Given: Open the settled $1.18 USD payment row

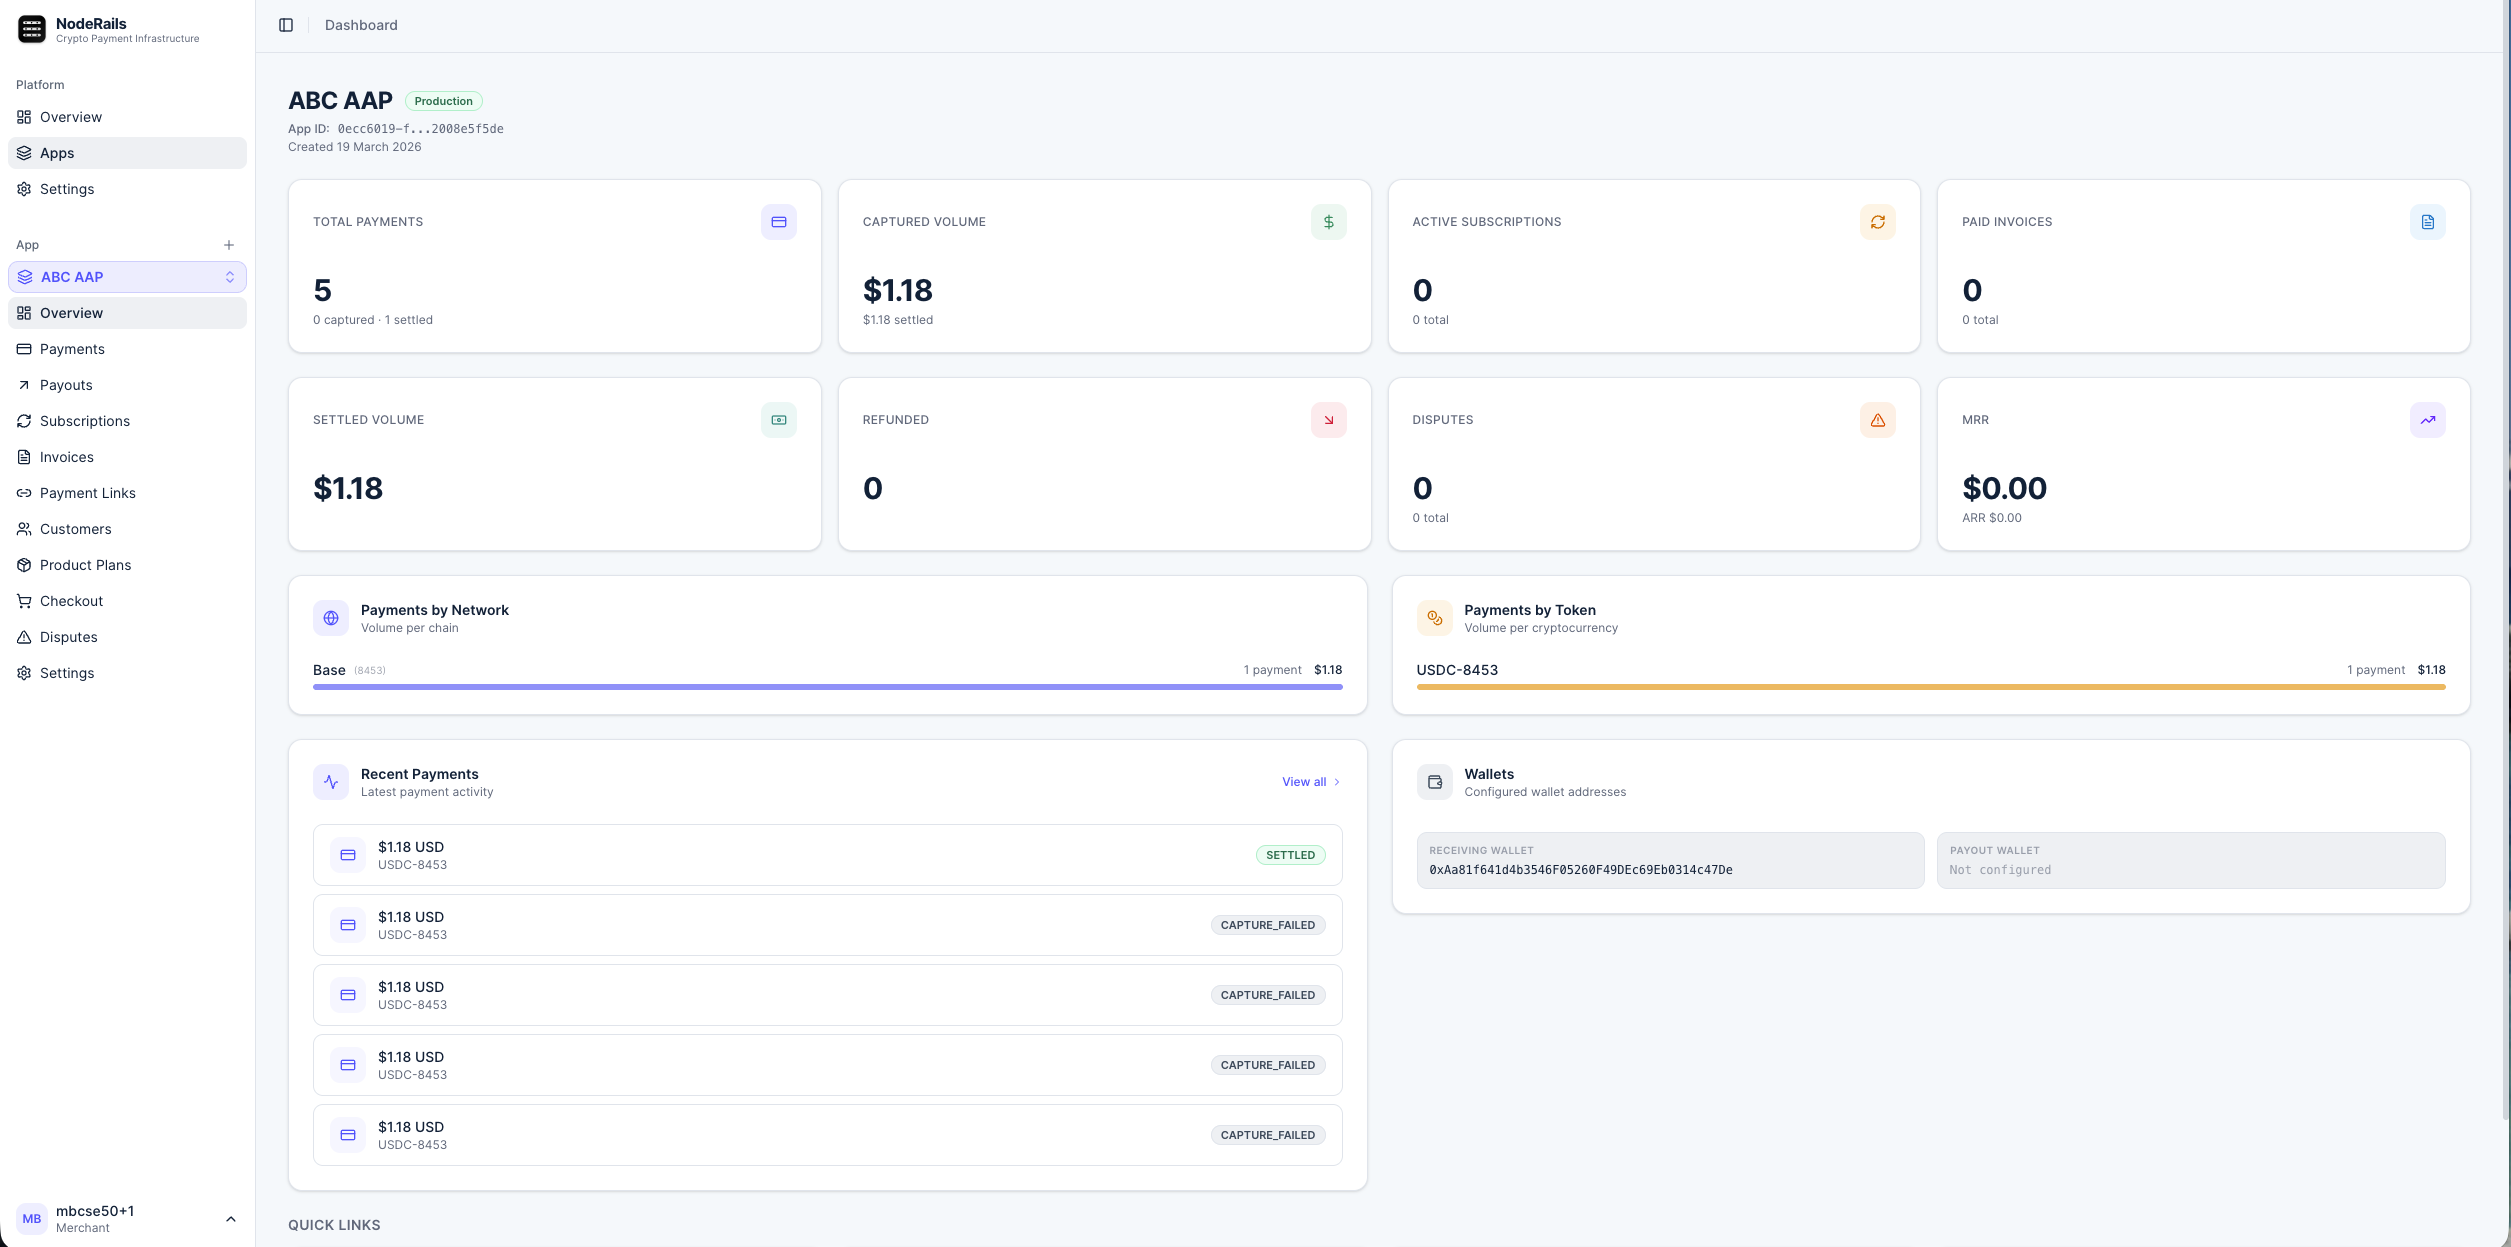Looking at the screenshot, I should [827, 855].
